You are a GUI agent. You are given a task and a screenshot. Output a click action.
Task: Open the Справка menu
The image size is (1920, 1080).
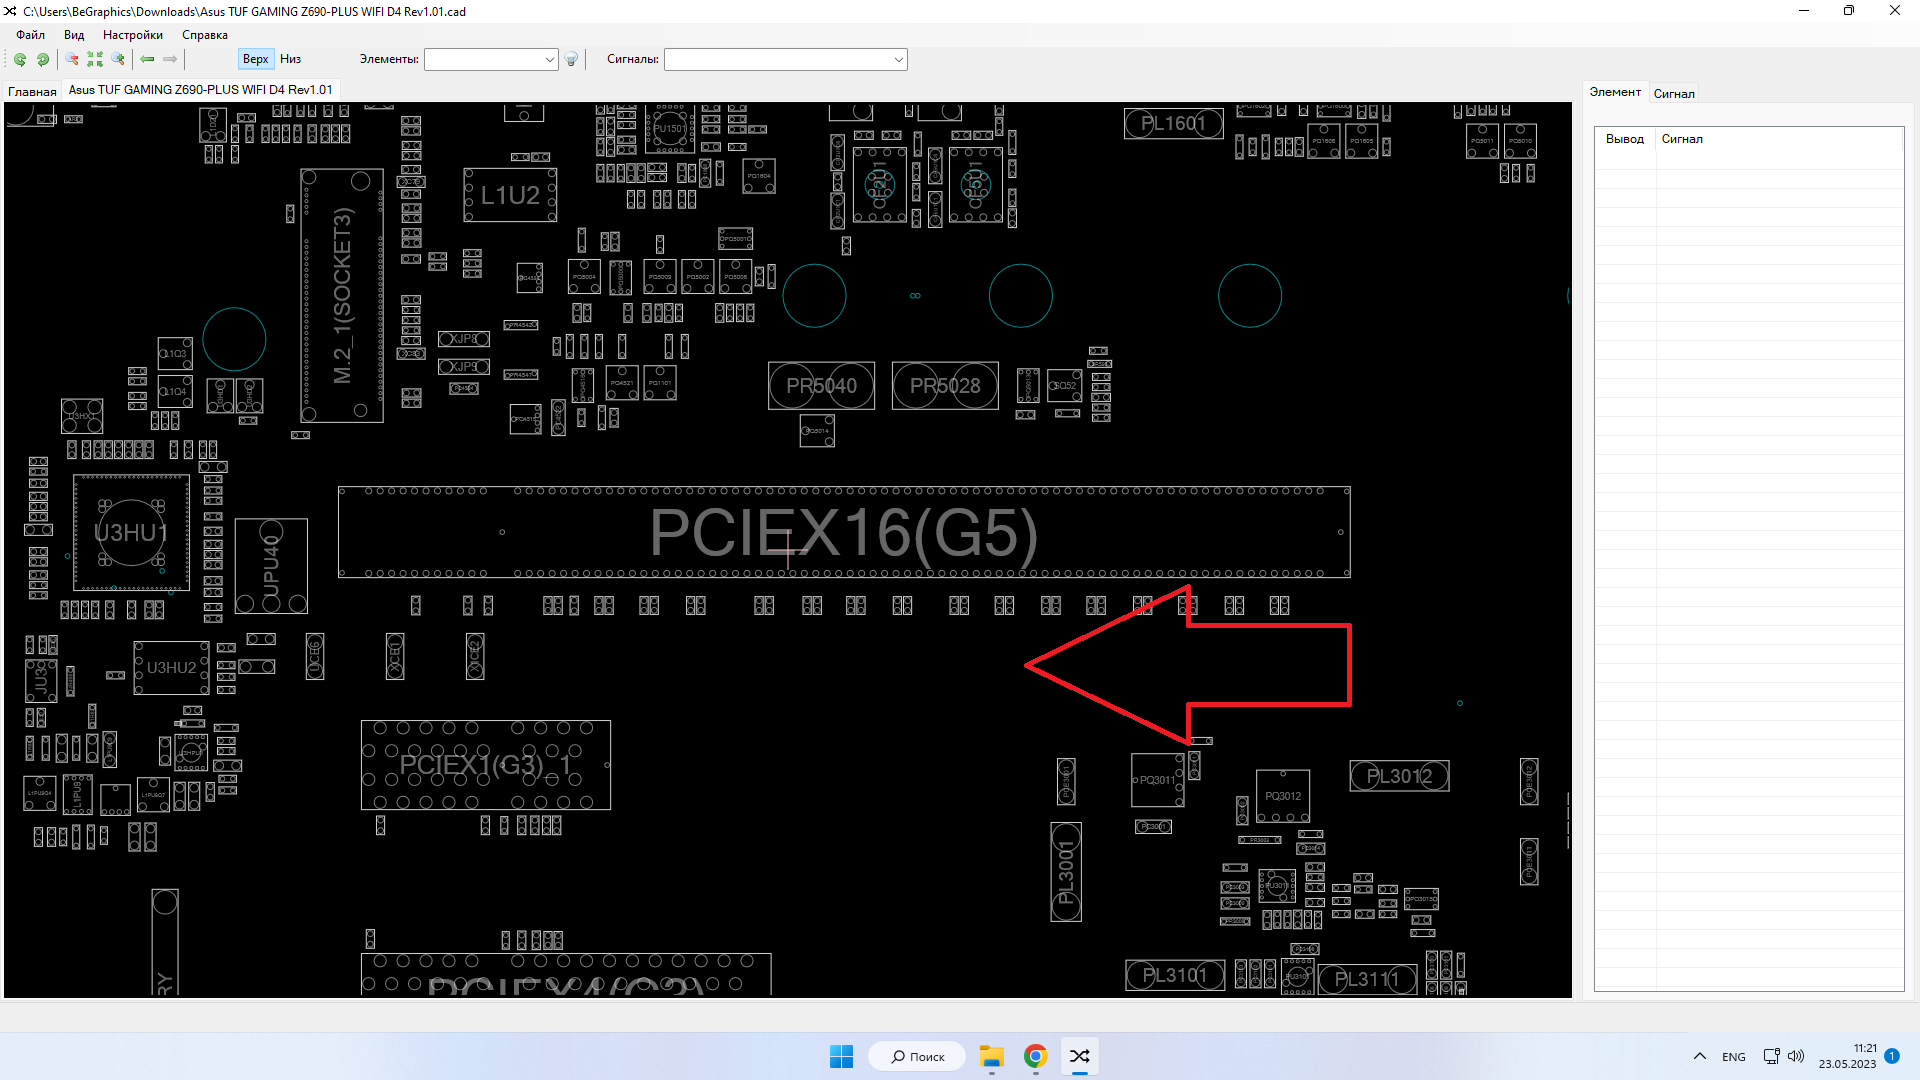pos(205,35)
